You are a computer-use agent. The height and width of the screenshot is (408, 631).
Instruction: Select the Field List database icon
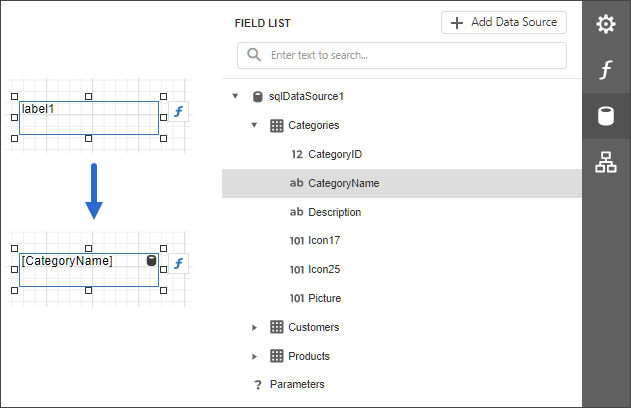pyautogui.click(x=606, y=117)
